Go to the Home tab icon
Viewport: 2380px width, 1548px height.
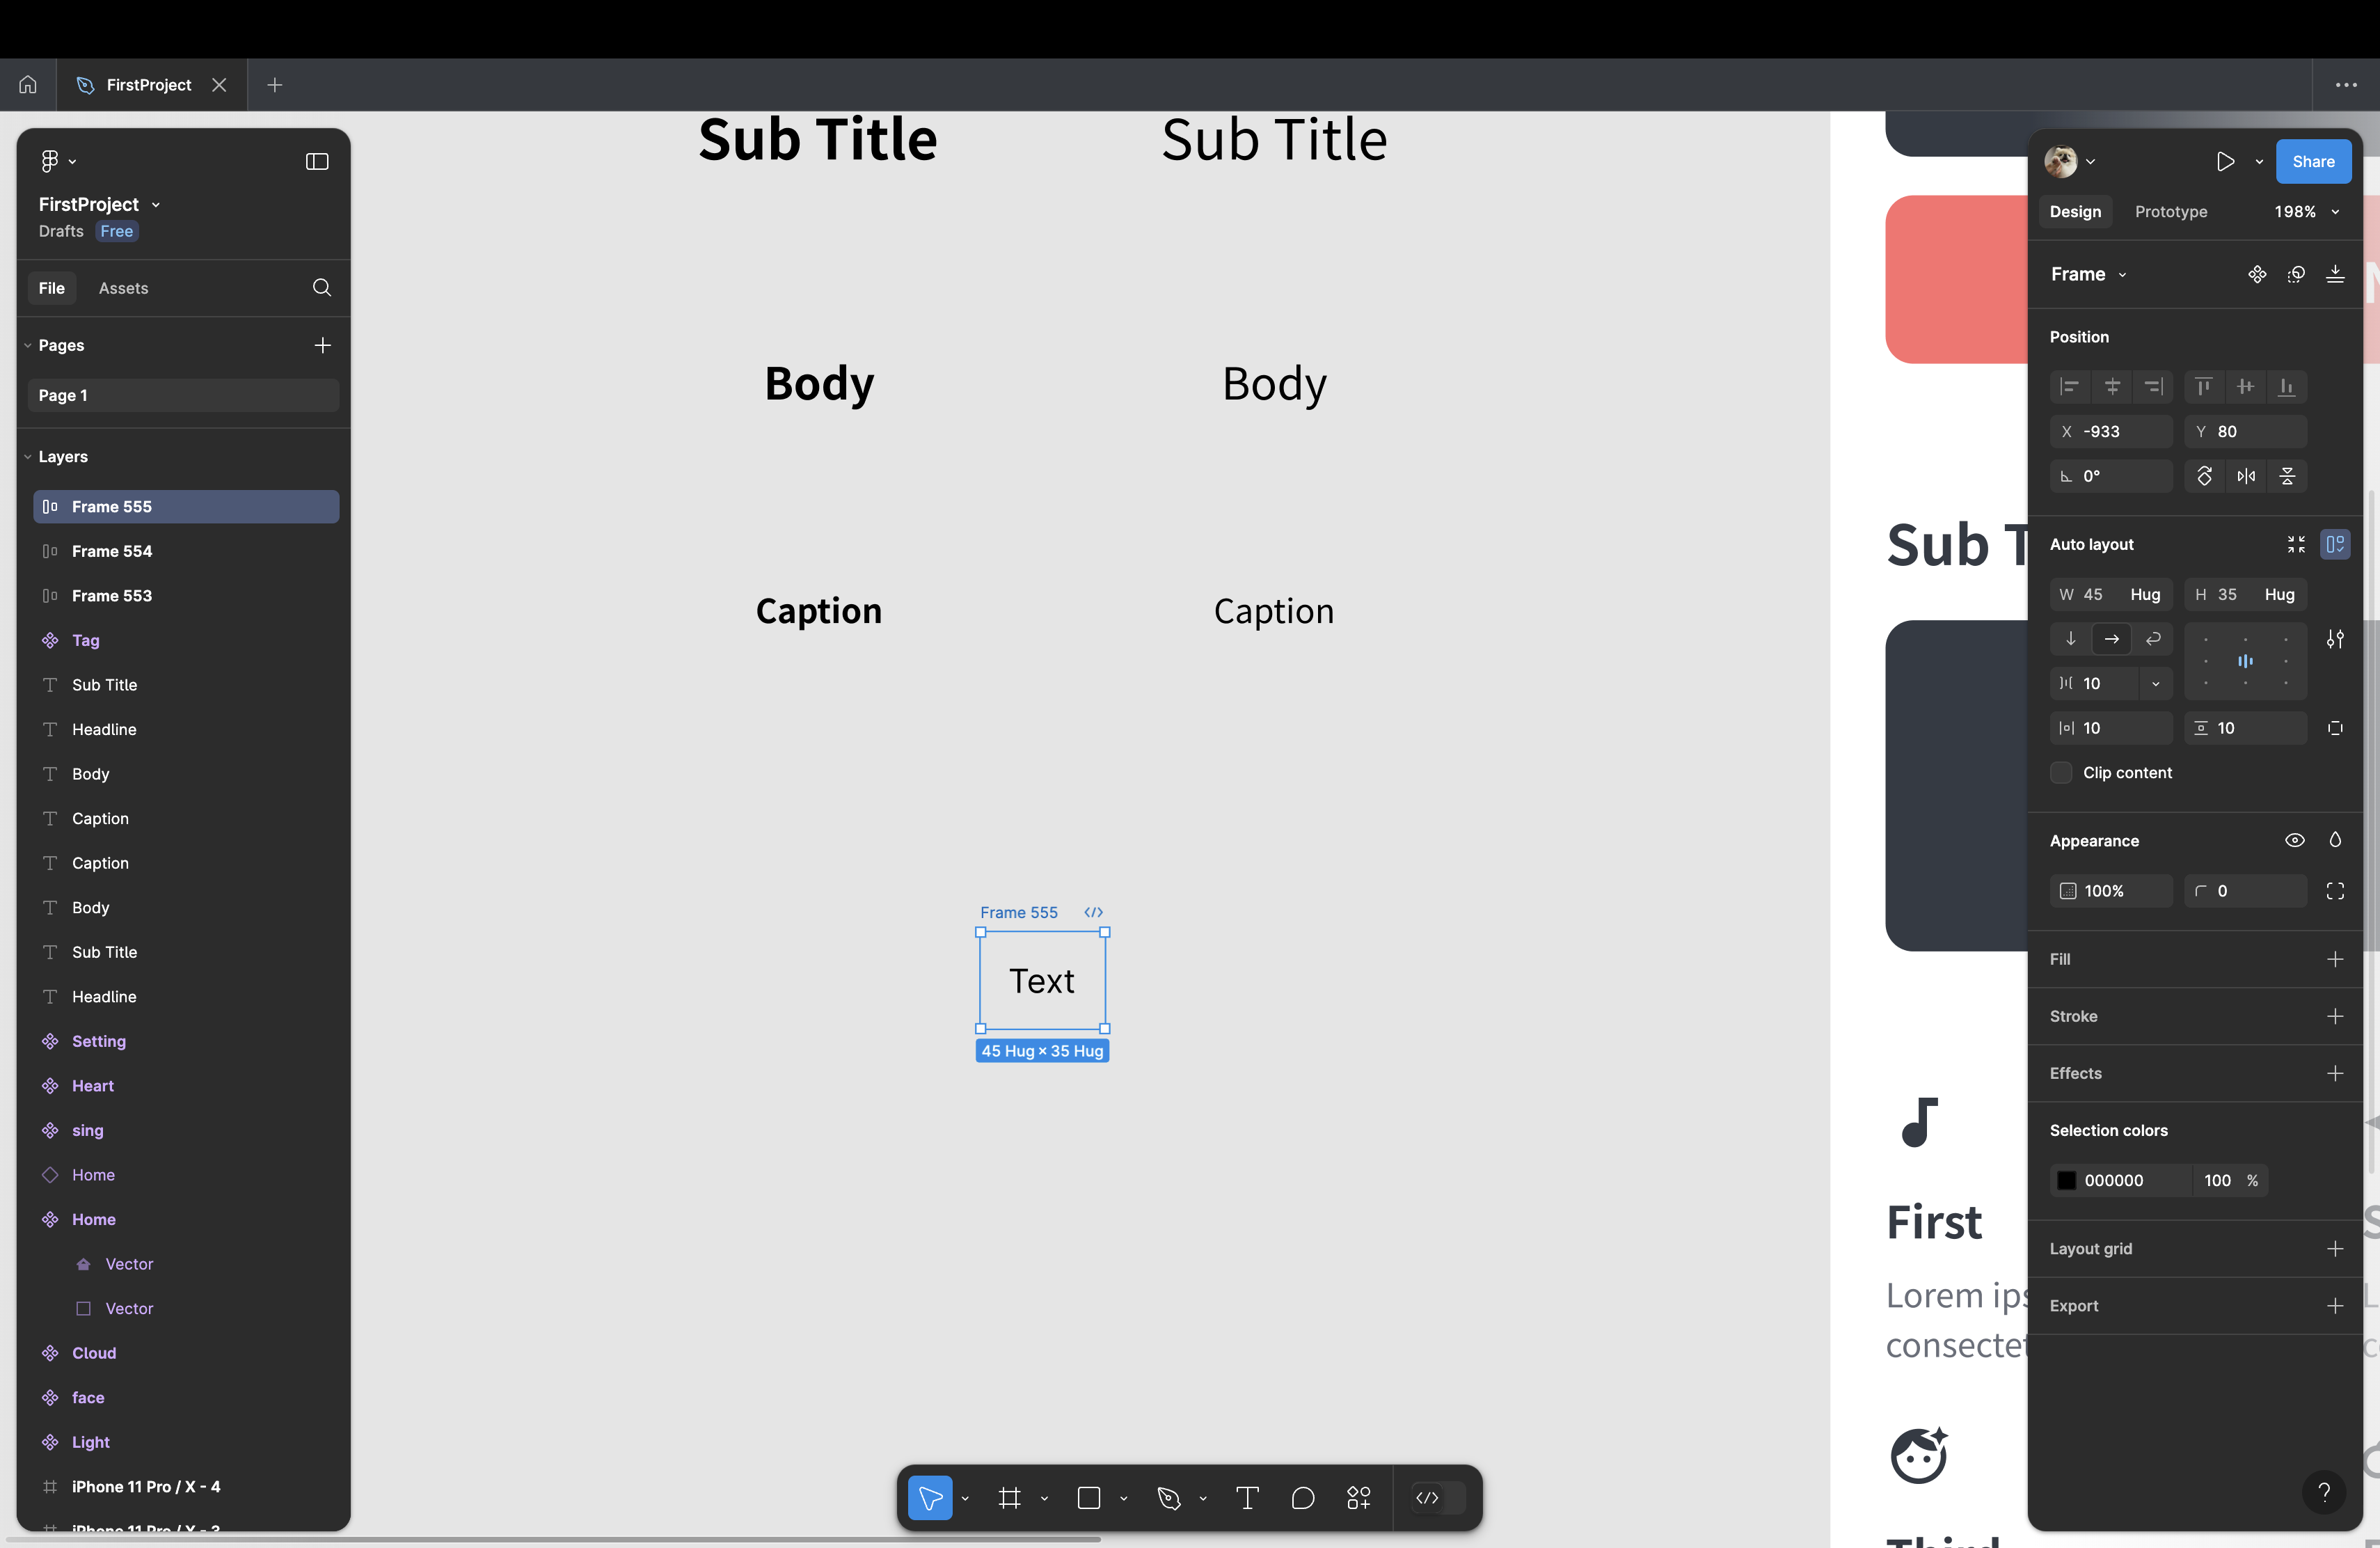click(28, 85)
